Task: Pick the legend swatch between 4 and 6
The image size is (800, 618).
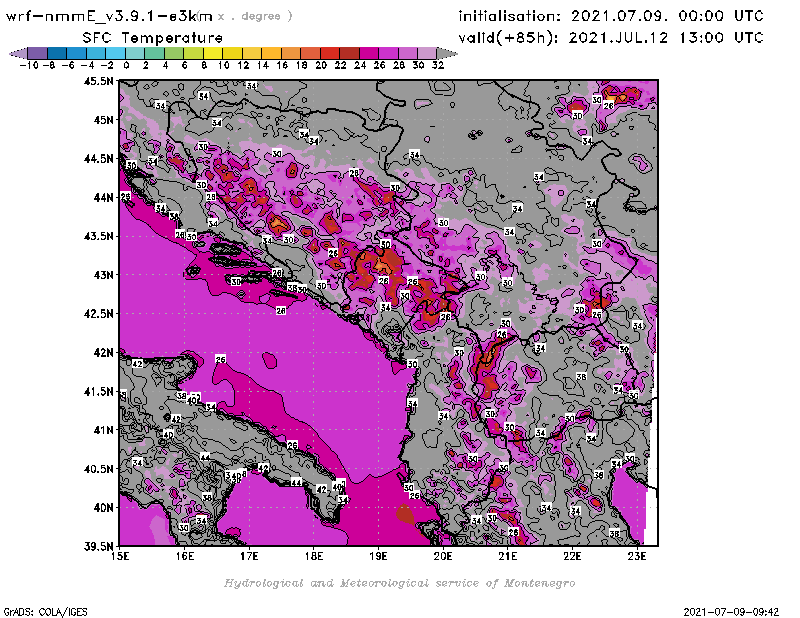Action: [x=173, y=53]
